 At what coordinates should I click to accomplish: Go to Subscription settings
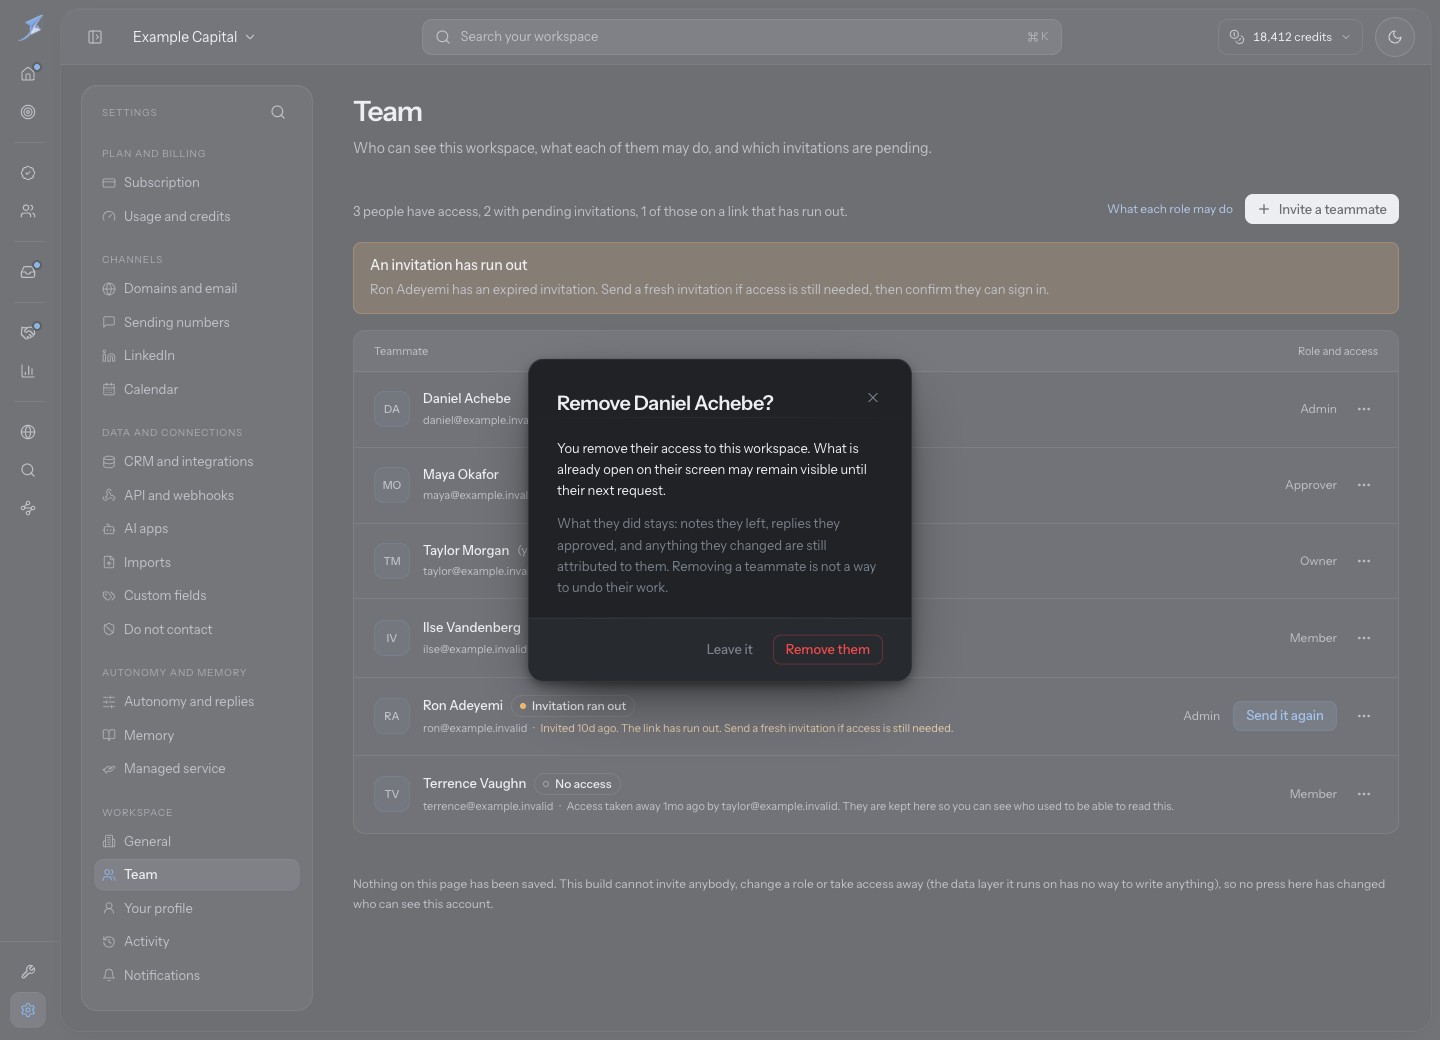tap(197, 182)
